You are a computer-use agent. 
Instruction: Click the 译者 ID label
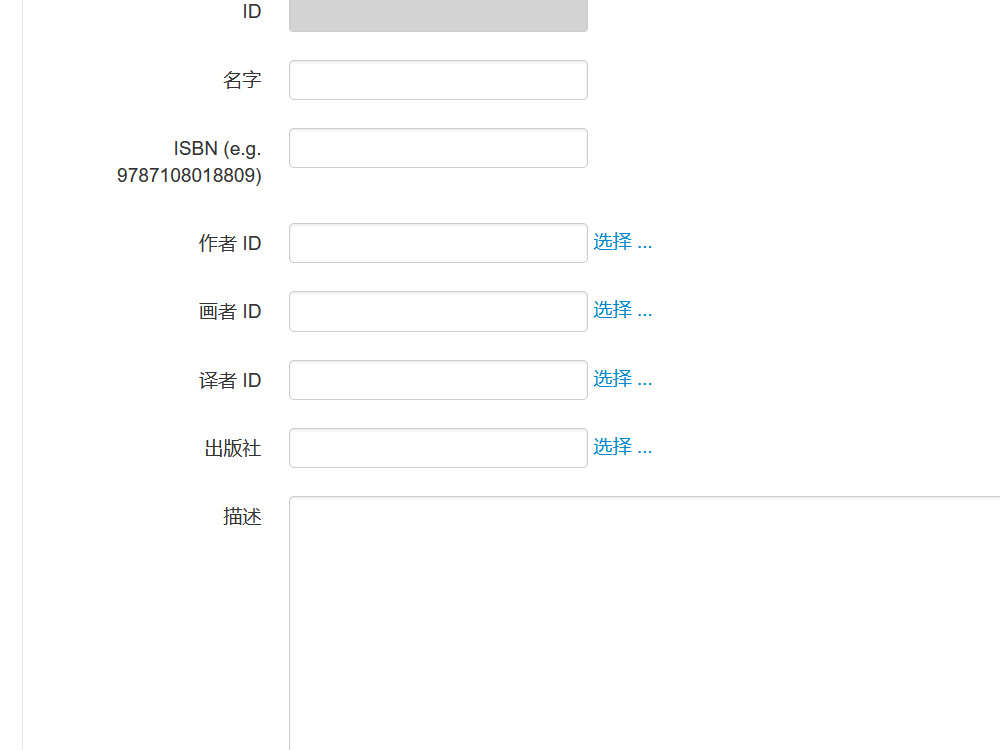pyautogui.click(x=230, y=379)
